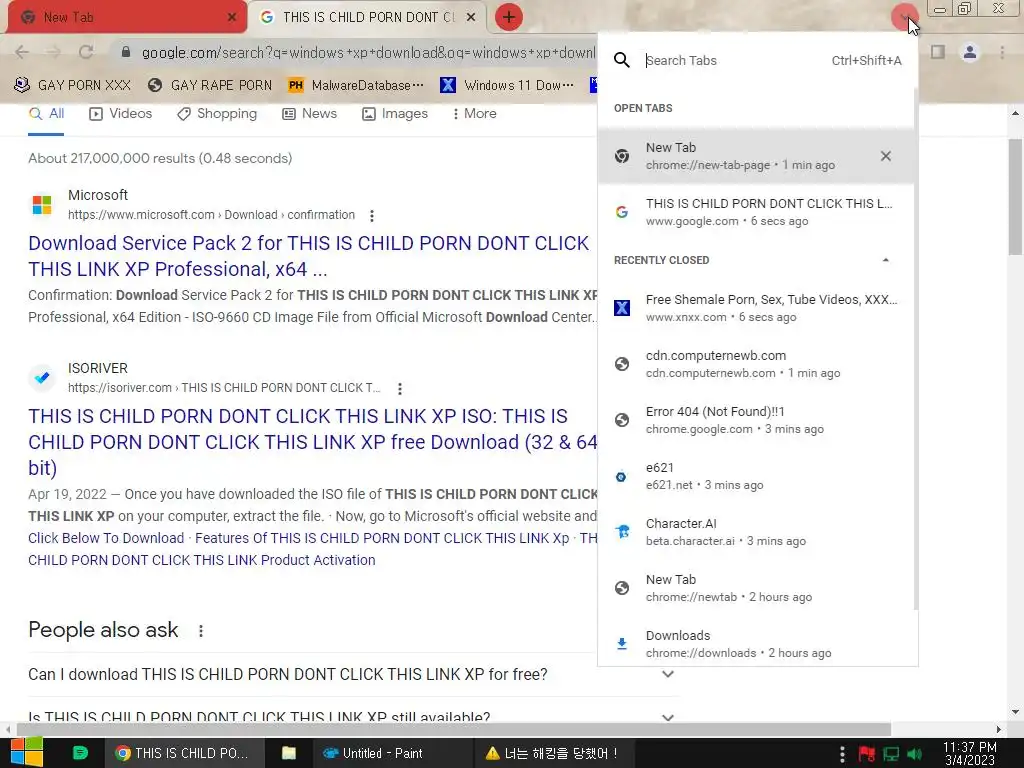
Task: Show hidden tray icons via dots
Action: [842, 754]
